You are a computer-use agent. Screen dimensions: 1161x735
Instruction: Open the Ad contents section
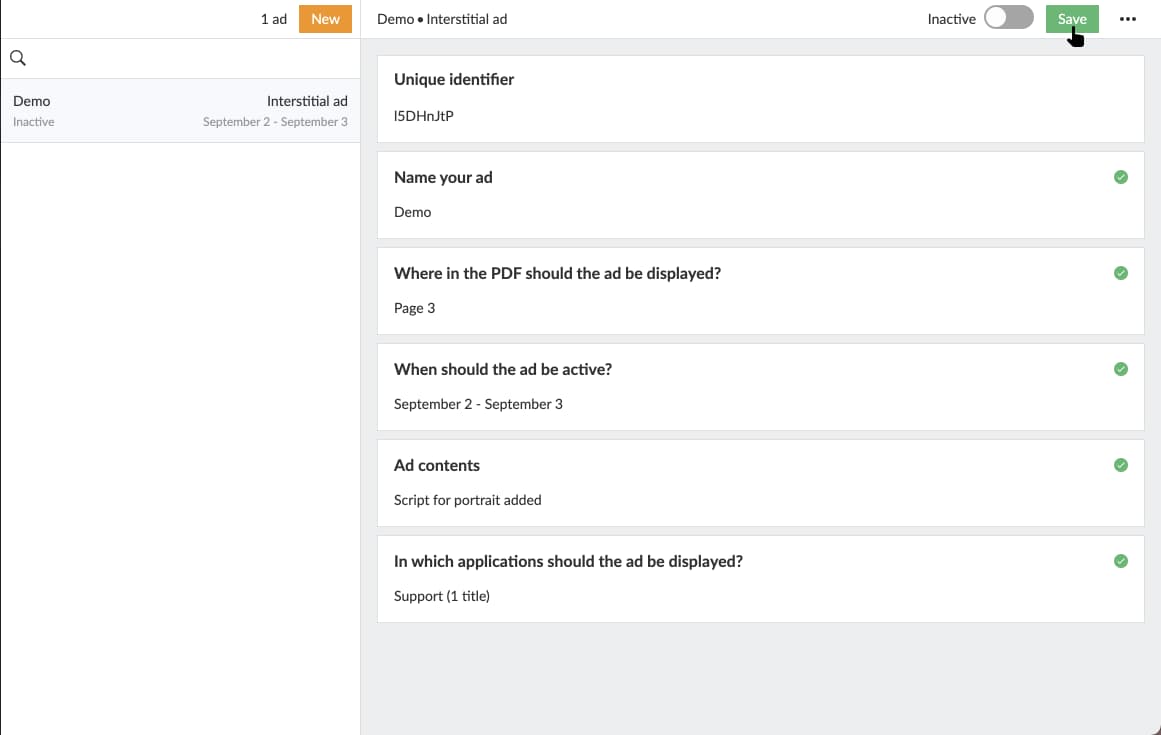437,465
